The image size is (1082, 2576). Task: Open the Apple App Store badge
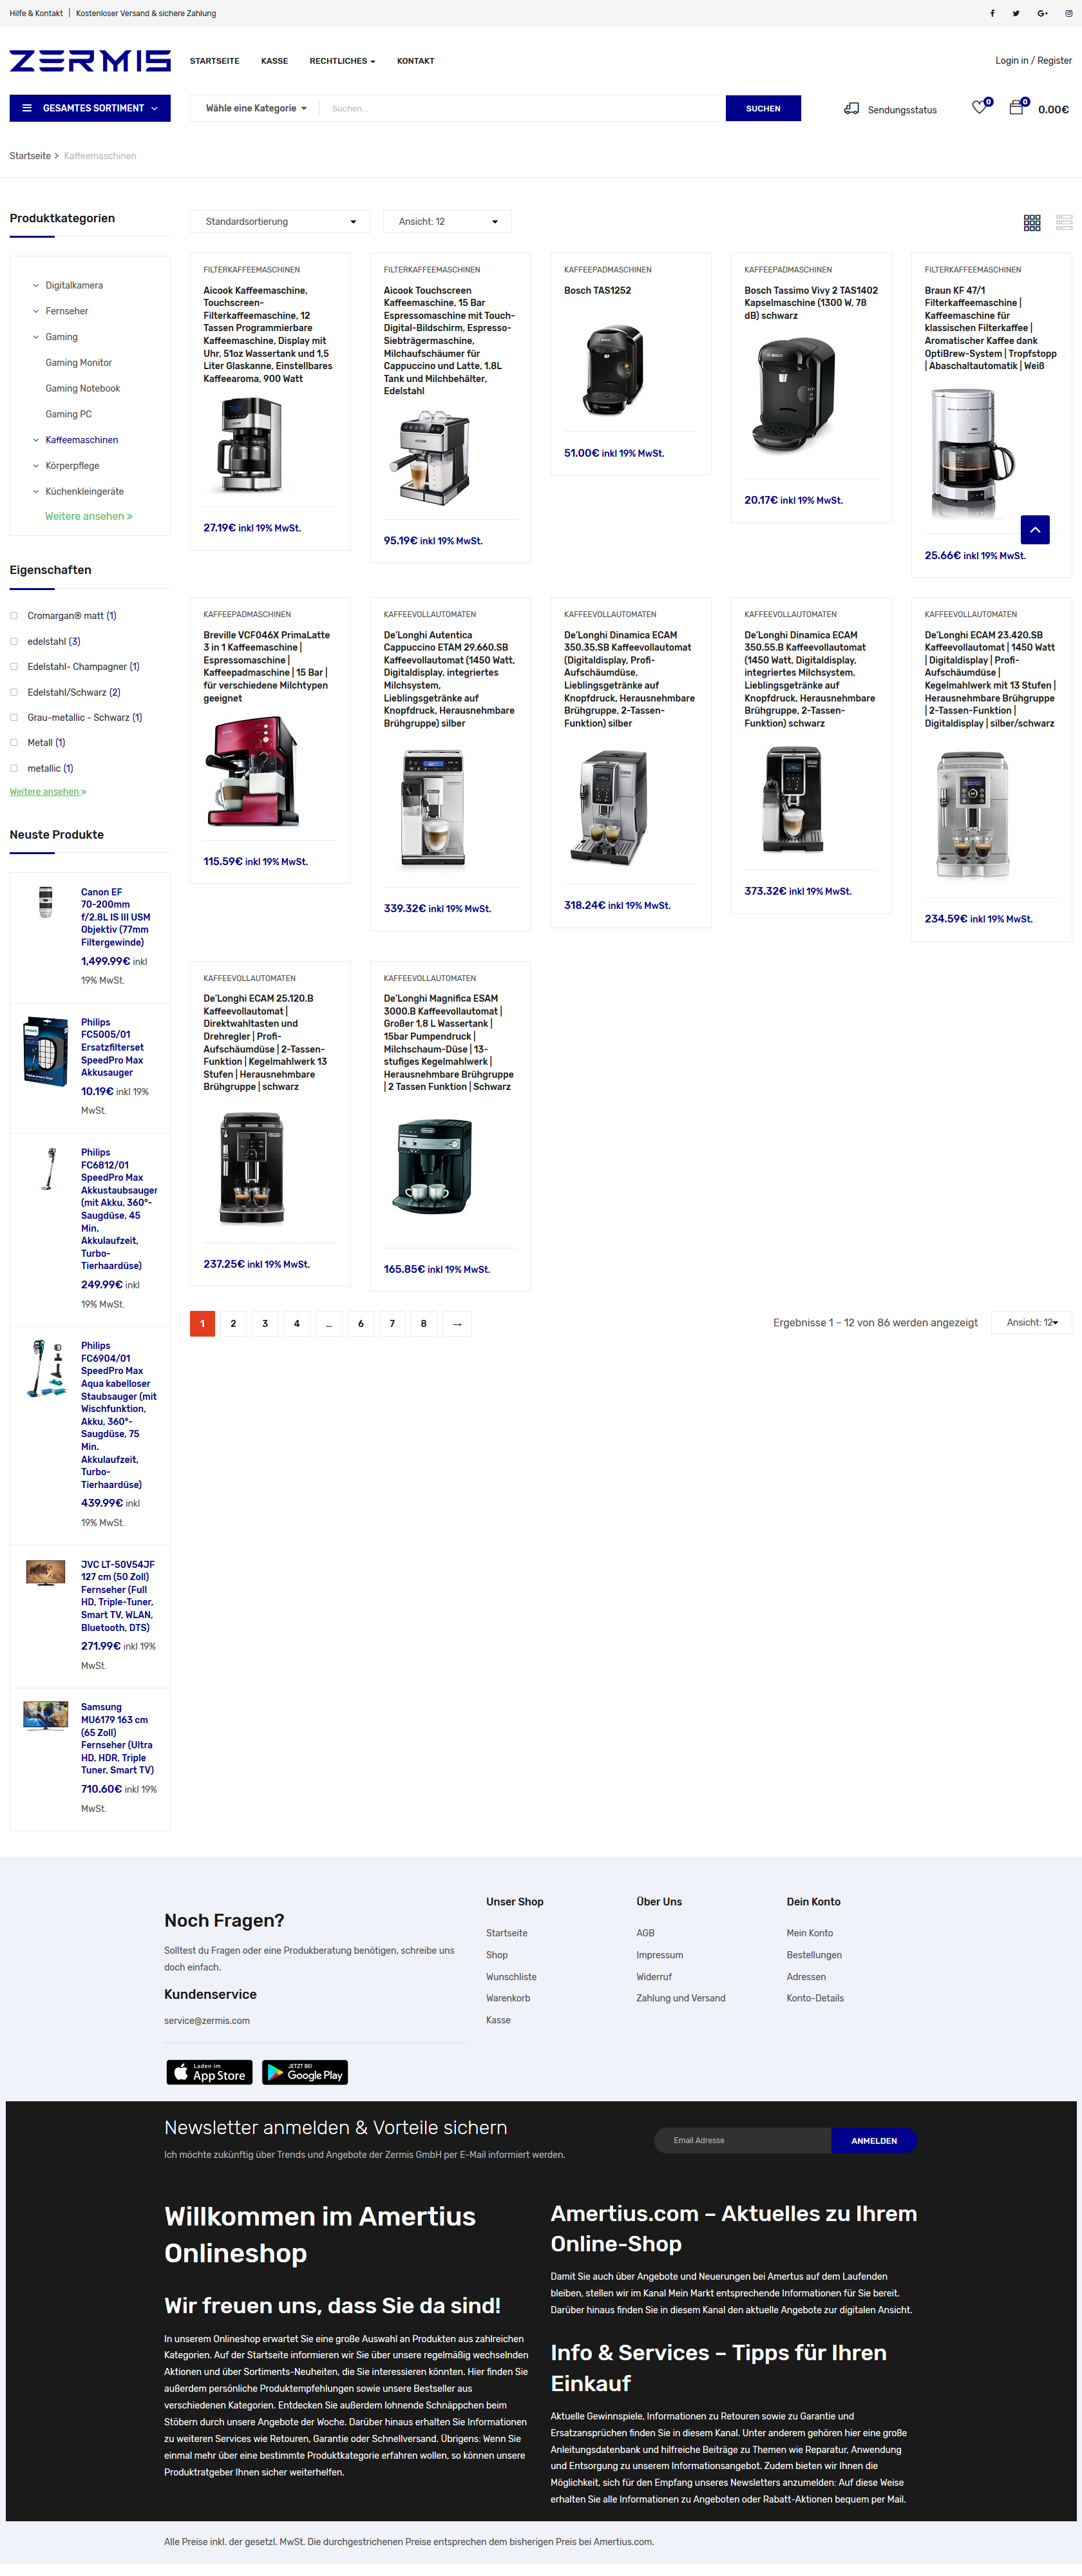[209, 2072]
